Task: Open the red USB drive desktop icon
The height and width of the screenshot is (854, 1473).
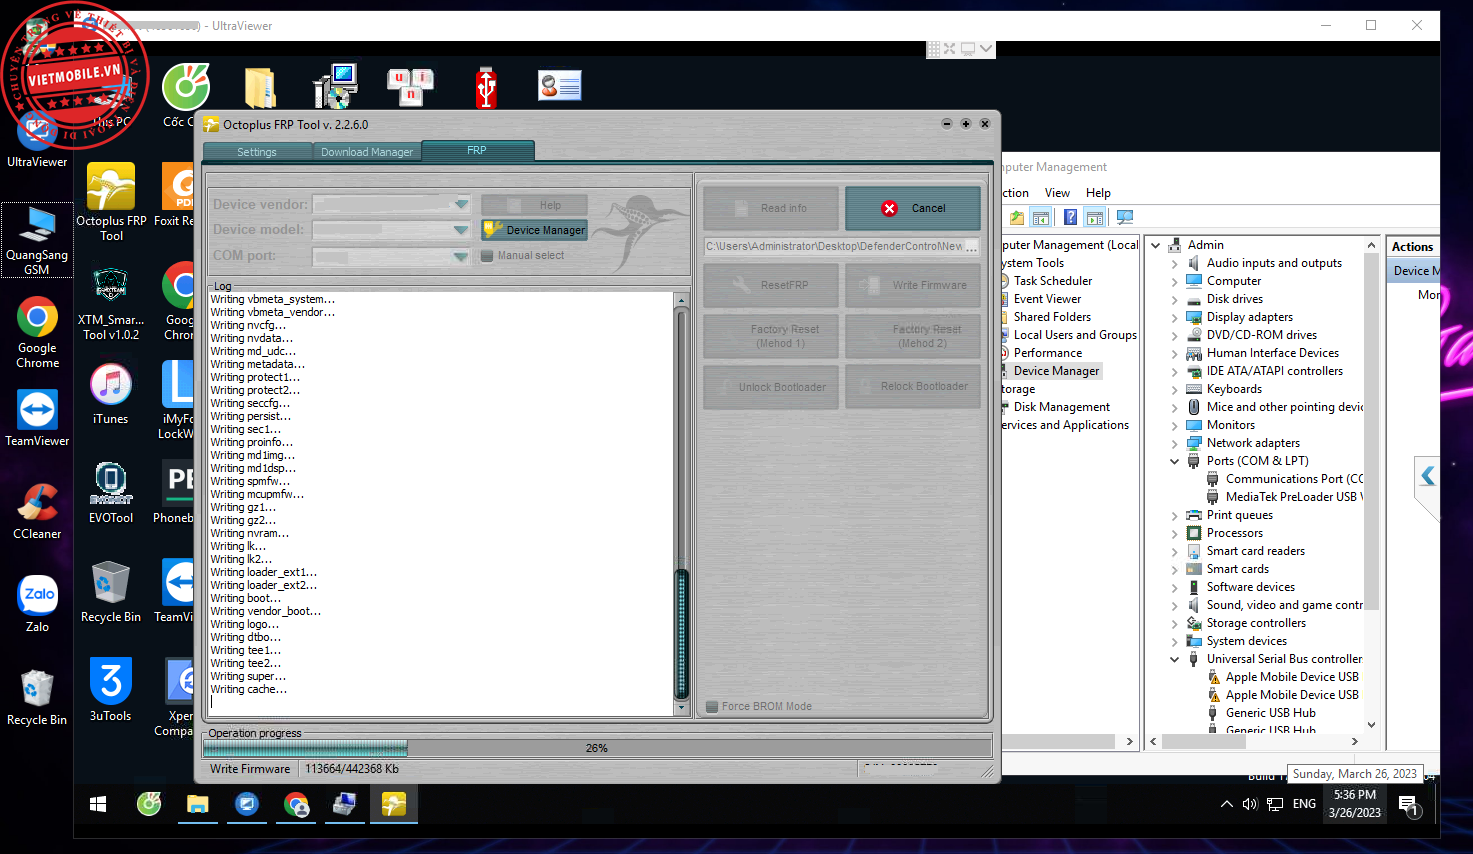Action: pyautogui.click(x=486, y=88)
